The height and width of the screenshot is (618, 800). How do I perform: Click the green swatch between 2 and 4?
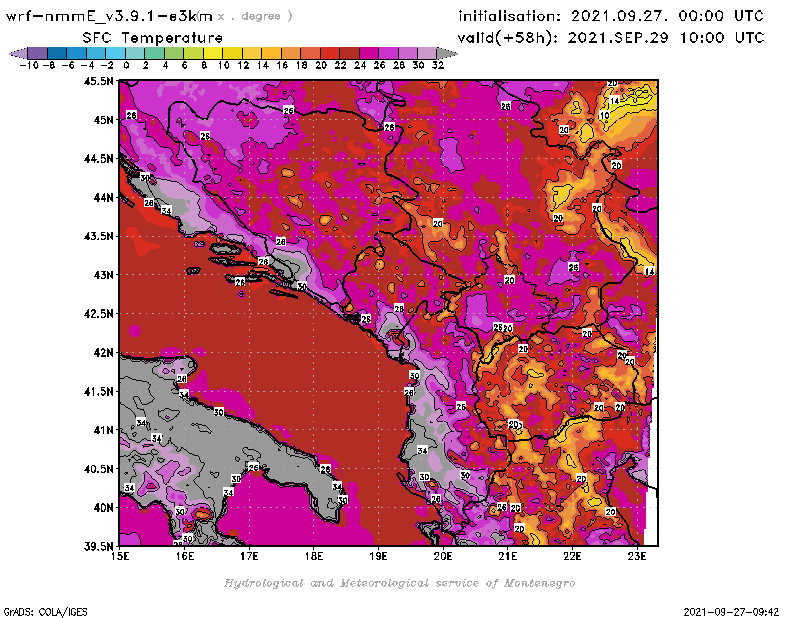point(155,54)
